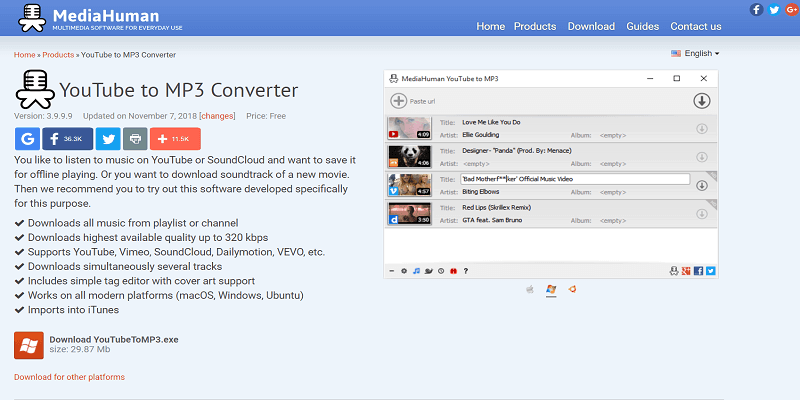Click the blue music note iTunes icon
This screenshot has height=400, width=800.
[416, 271]
